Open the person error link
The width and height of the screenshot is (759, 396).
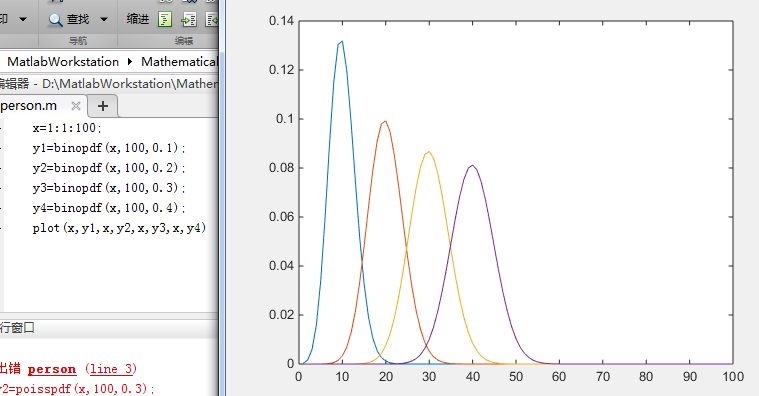coord(52,369)
